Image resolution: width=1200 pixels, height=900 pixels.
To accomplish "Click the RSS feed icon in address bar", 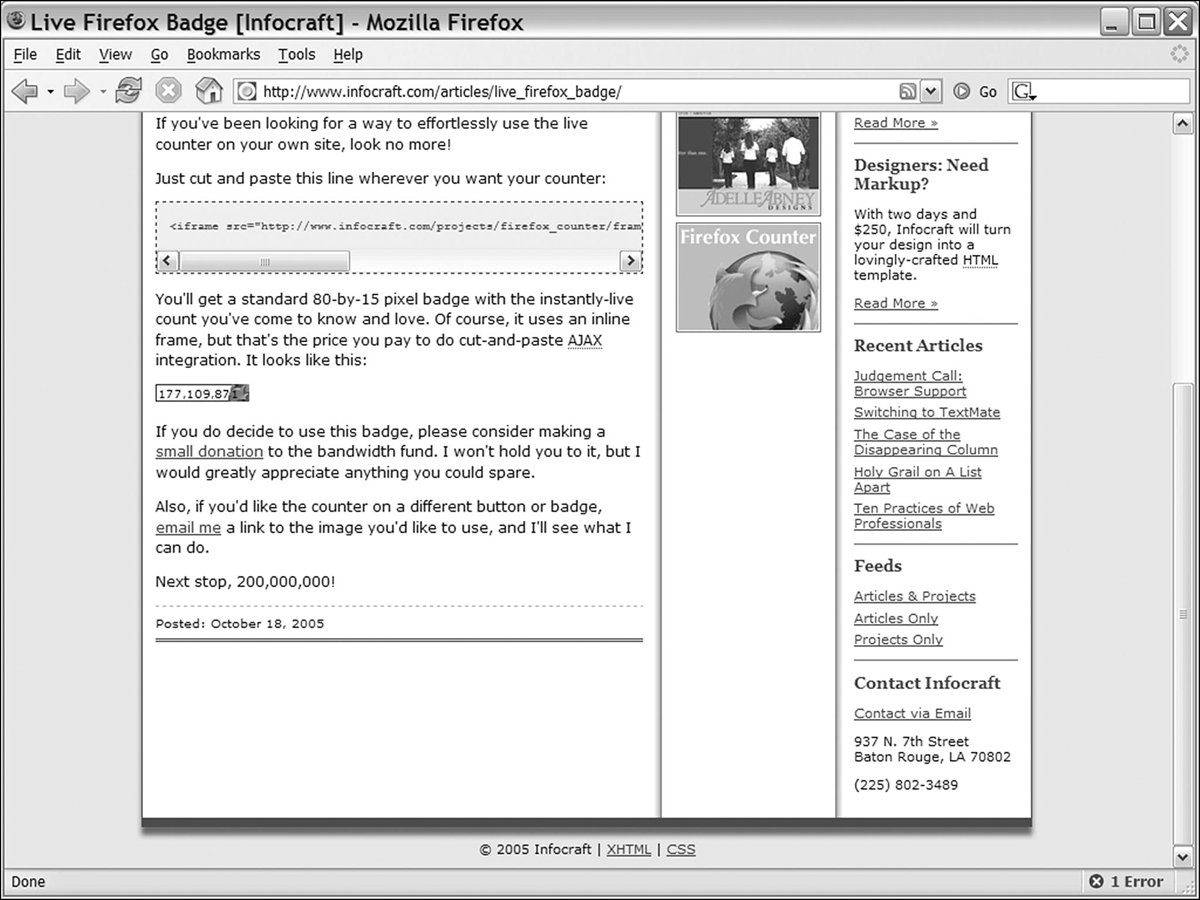I will point(908,92).
